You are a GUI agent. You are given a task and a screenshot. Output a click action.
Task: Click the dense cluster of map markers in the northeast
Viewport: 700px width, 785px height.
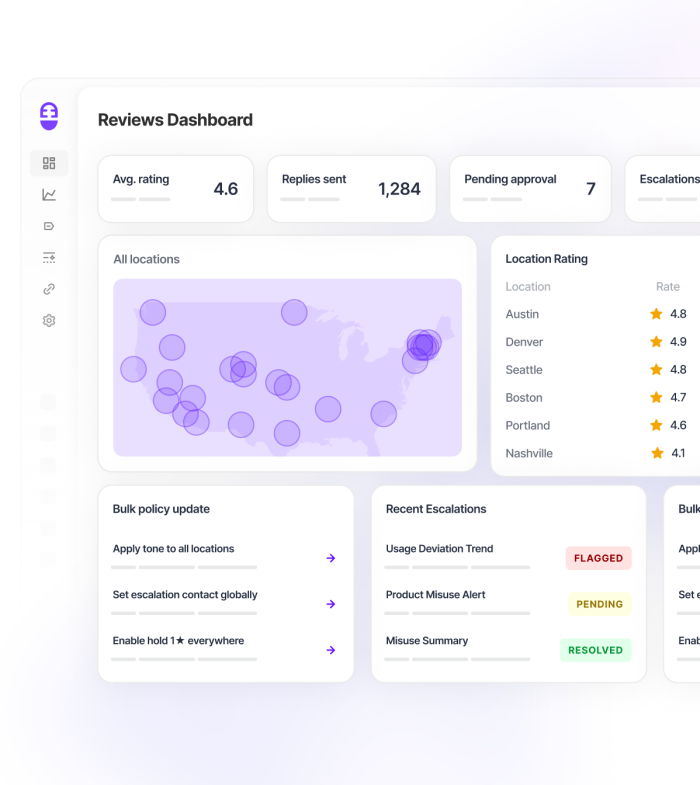[x=424, y=344]
